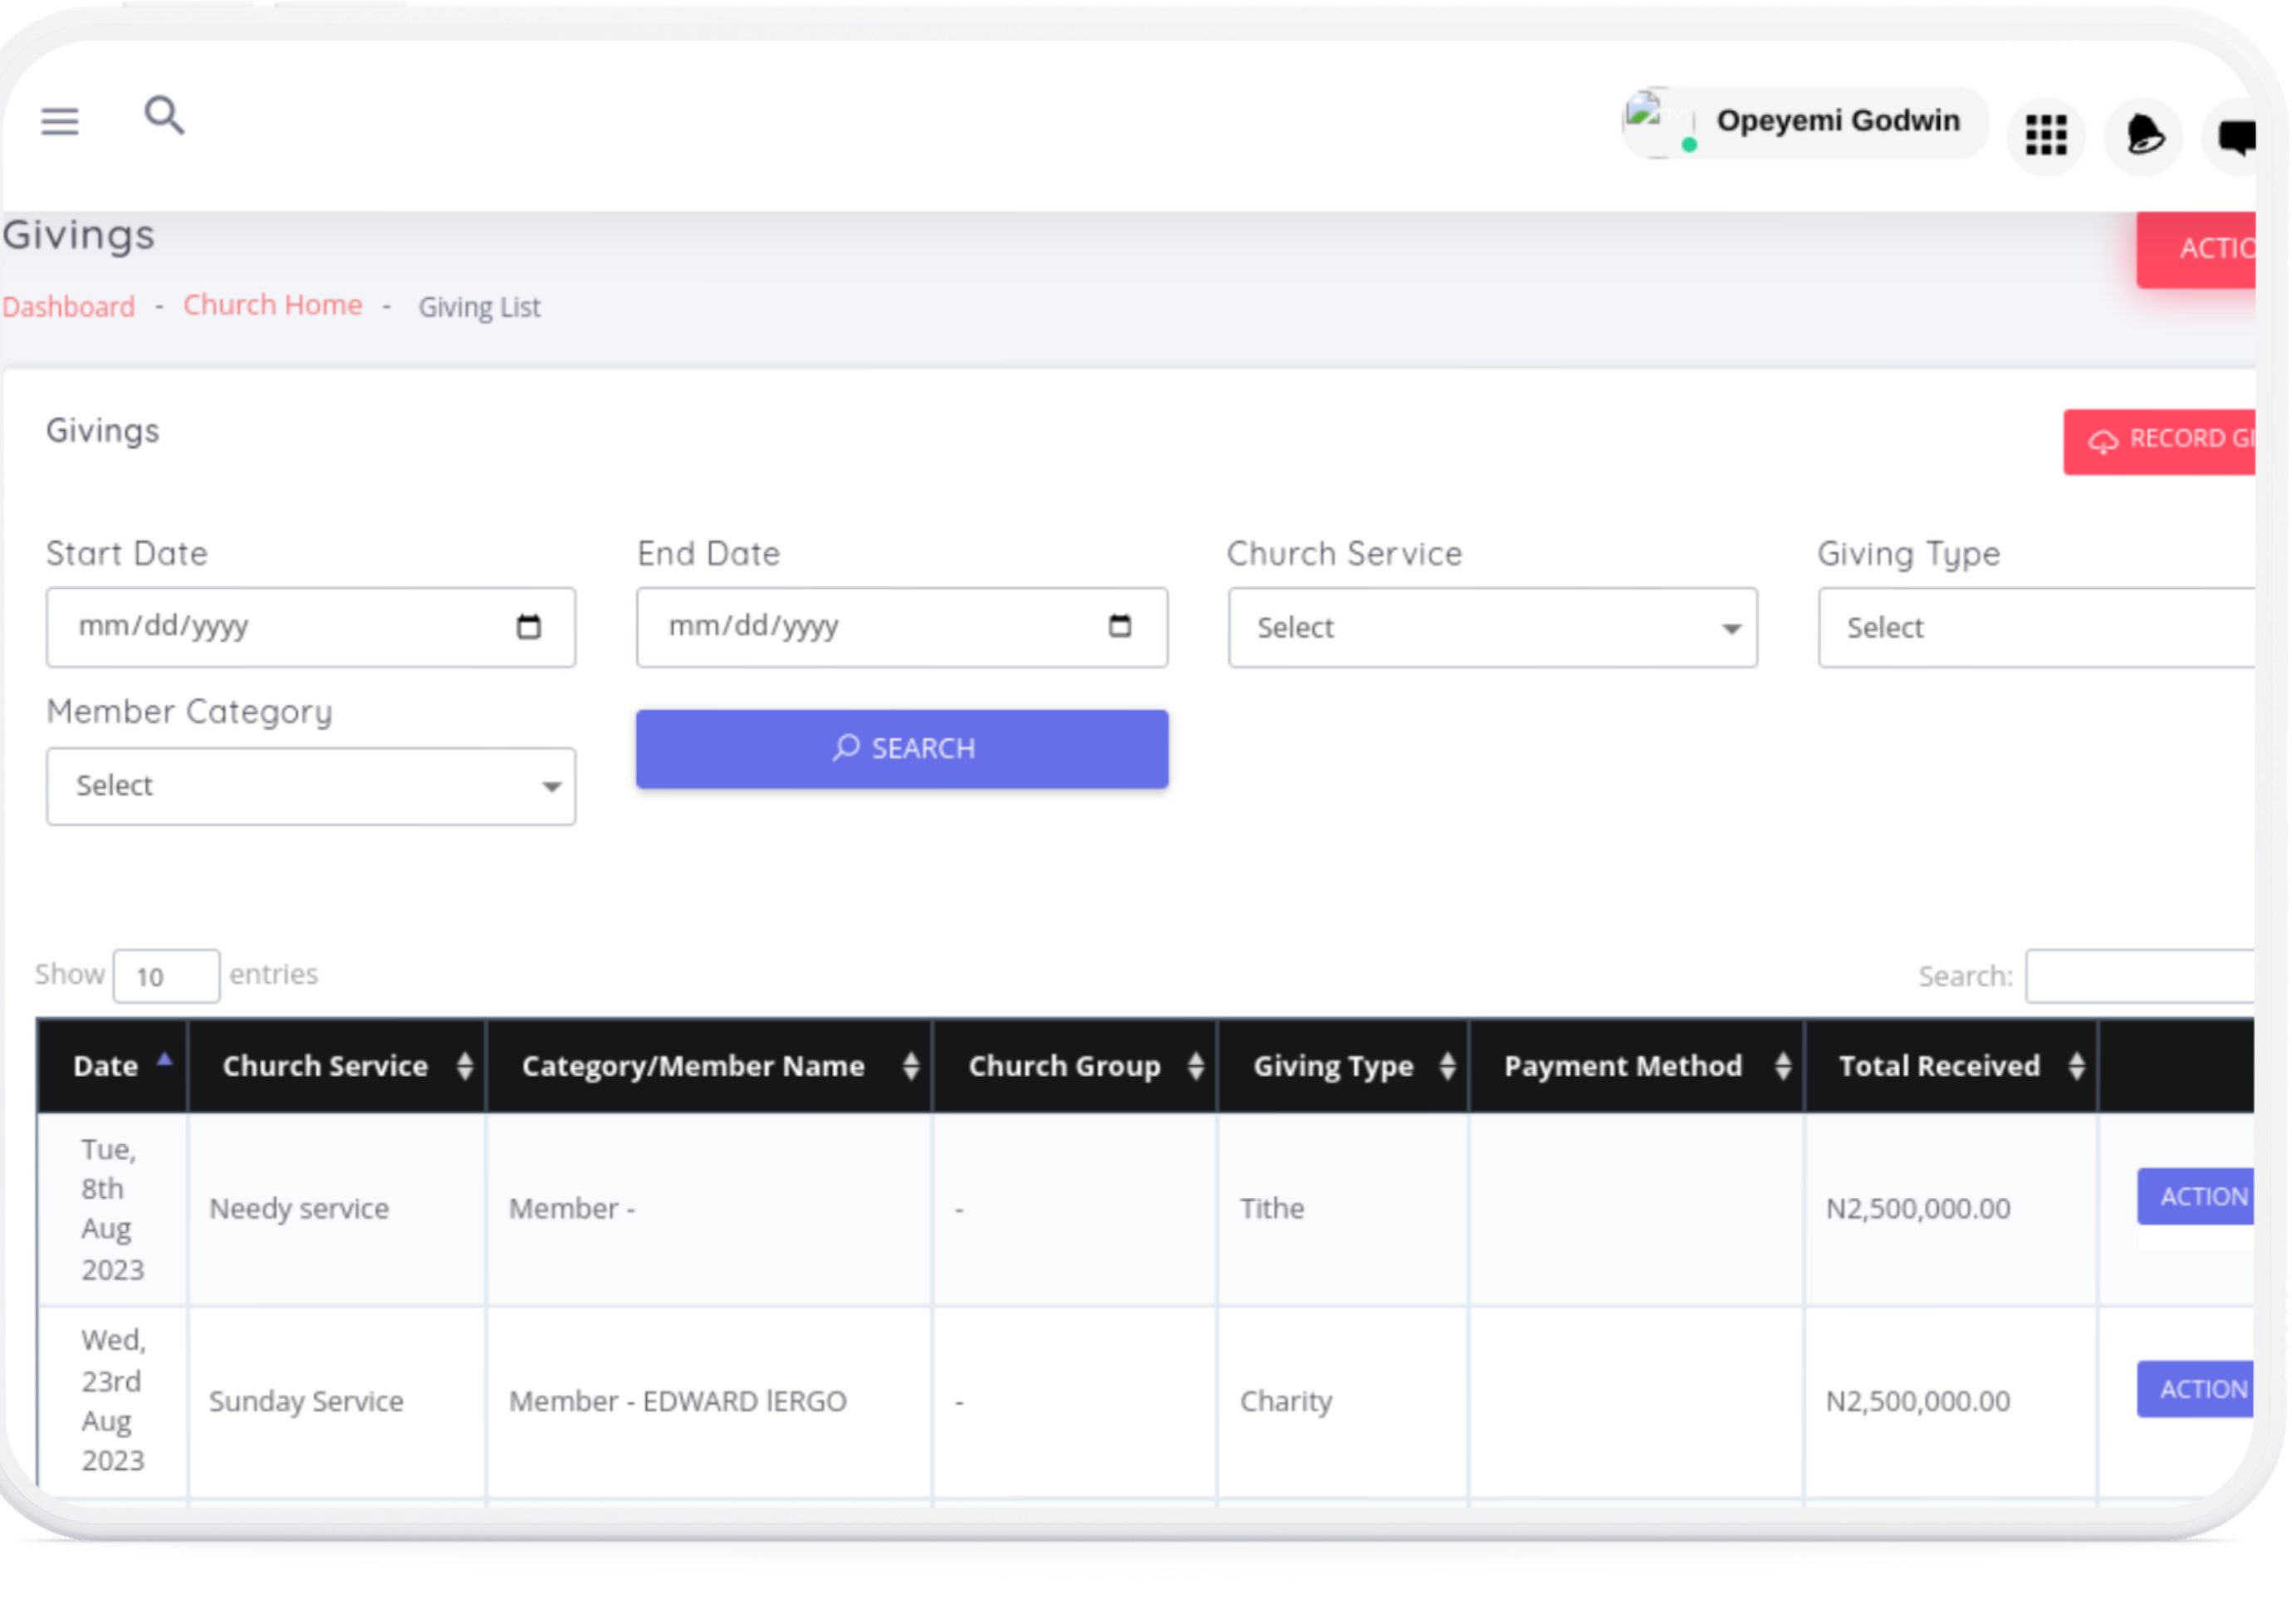Go to Dashboard breadcrumb link
The height and width of the screenshot is (1624, 2292).
pyautogui.click(x=68, y=307)
